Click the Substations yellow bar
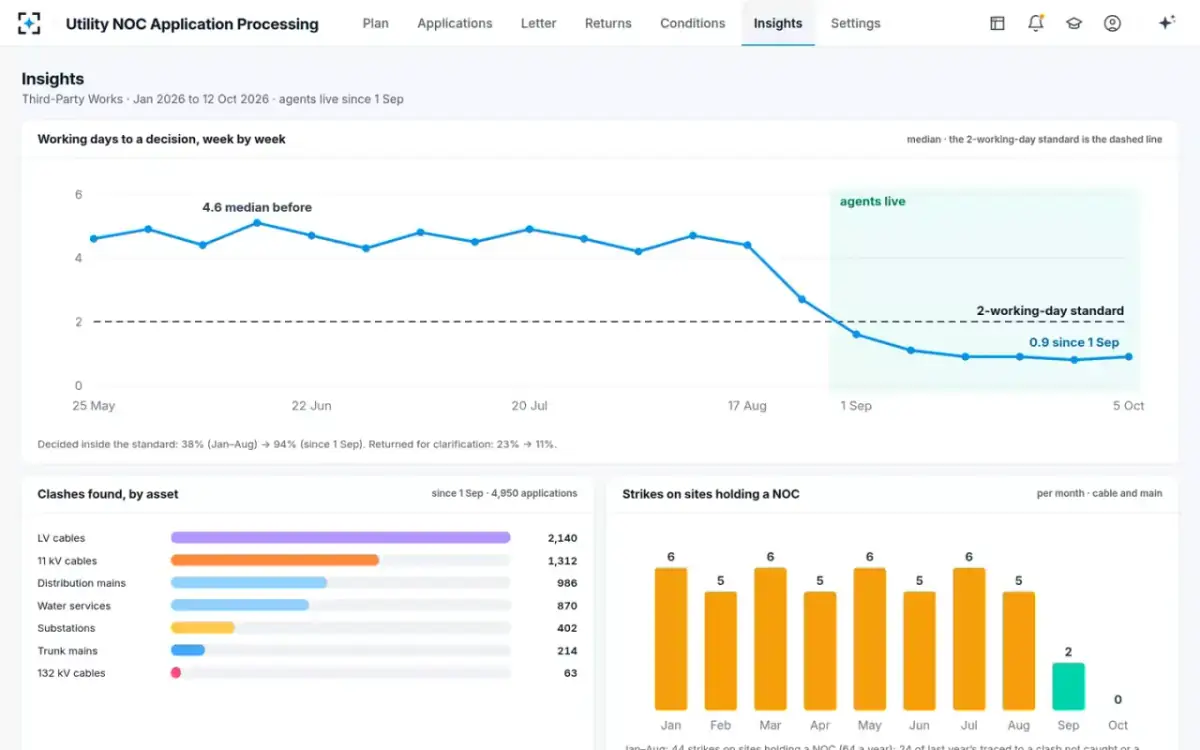The image size is (1200, 750). (203, 628)
